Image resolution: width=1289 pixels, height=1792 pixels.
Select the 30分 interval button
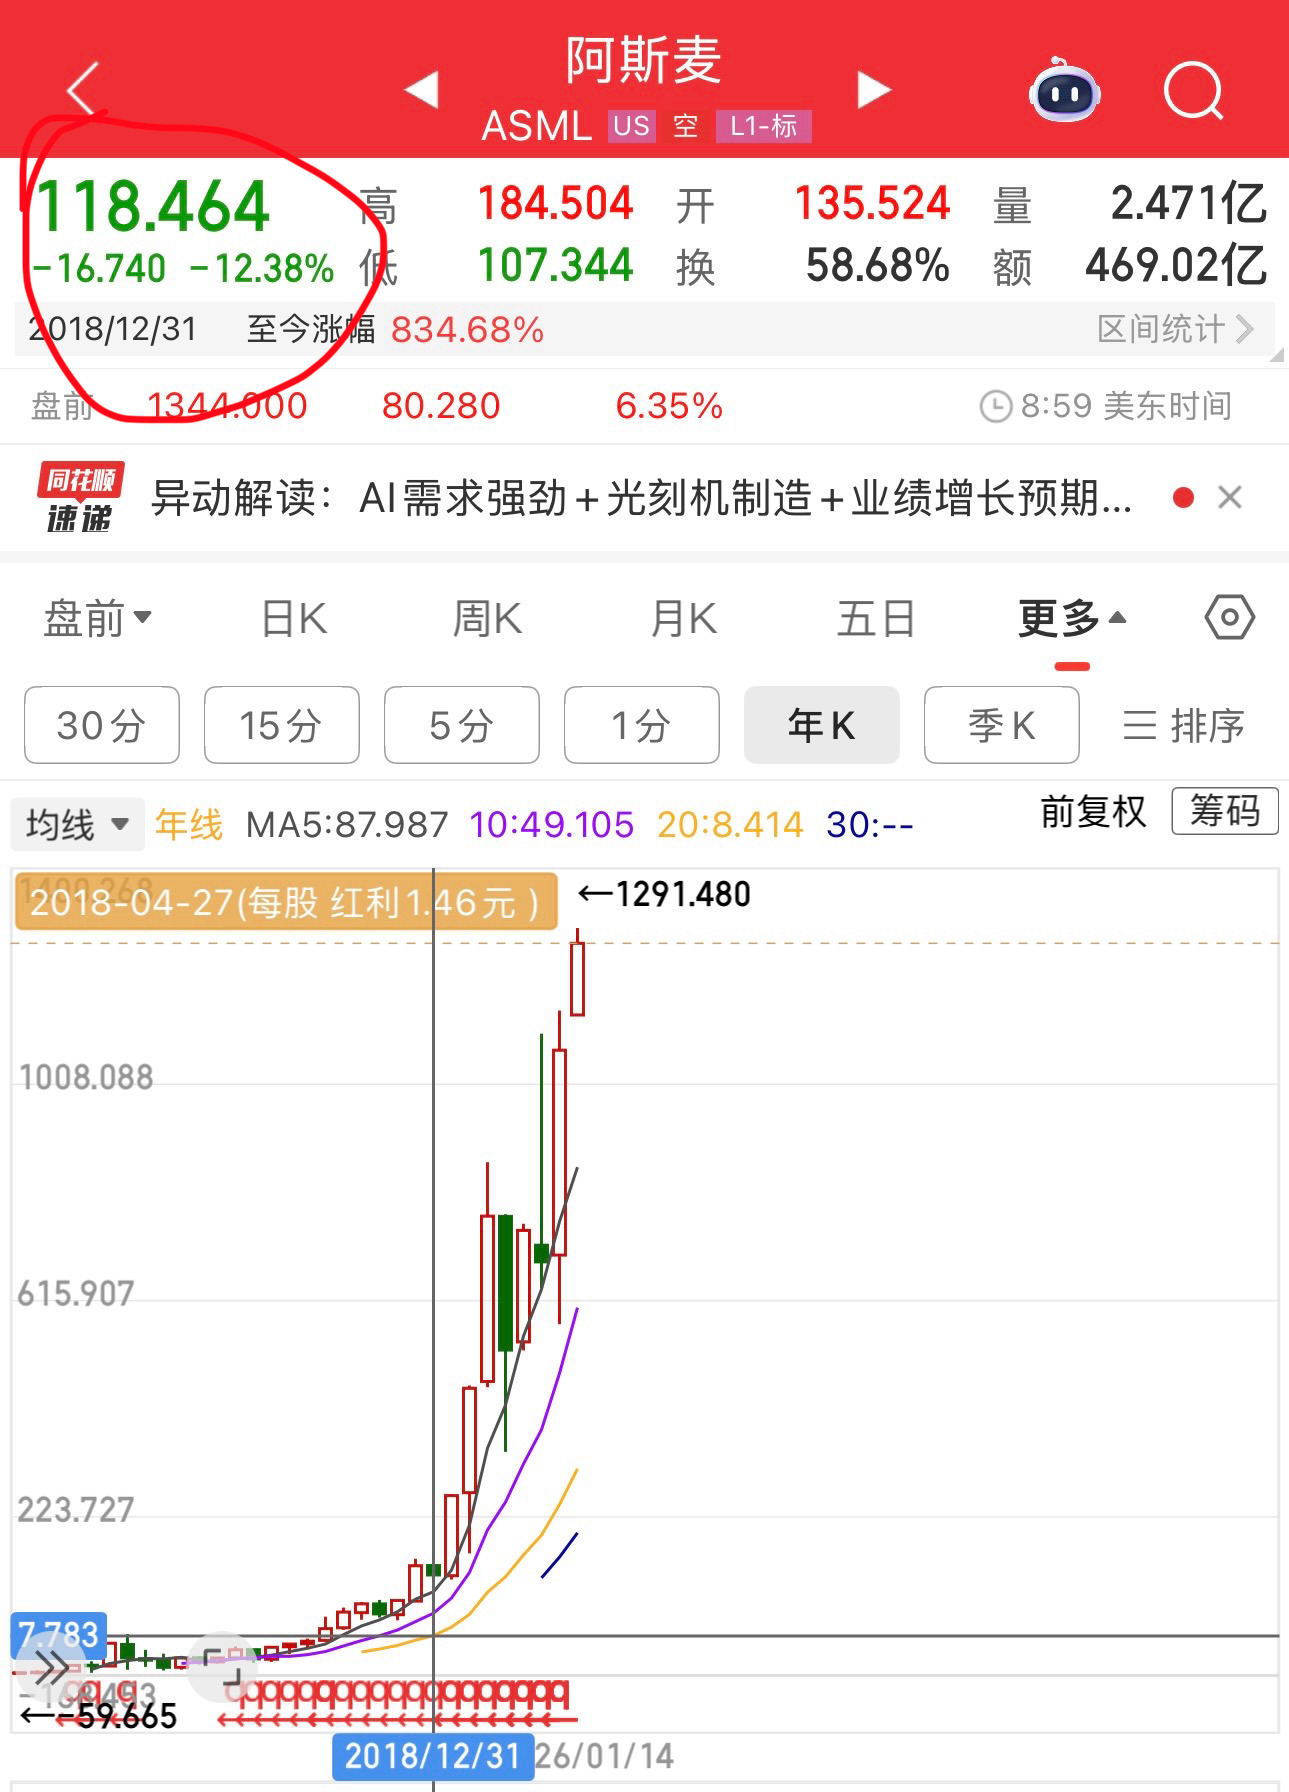click(102, 725)
